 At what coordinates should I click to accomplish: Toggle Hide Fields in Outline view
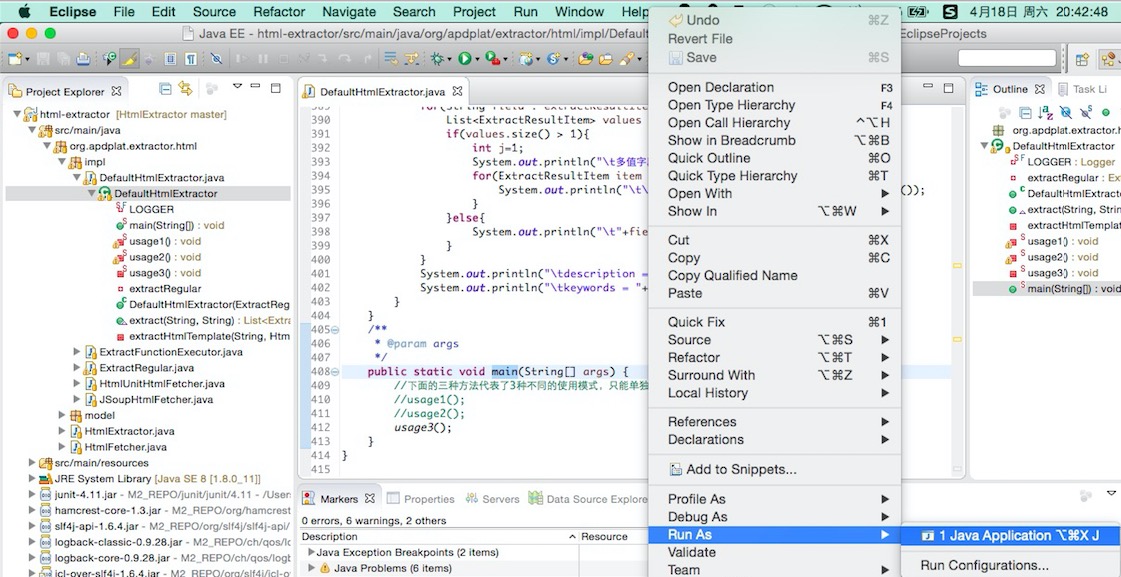(1065, 112)
